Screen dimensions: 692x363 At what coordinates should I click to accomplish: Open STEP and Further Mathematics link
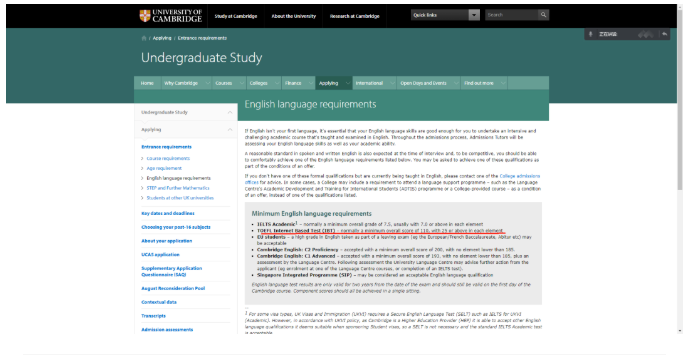pos(178,188)
